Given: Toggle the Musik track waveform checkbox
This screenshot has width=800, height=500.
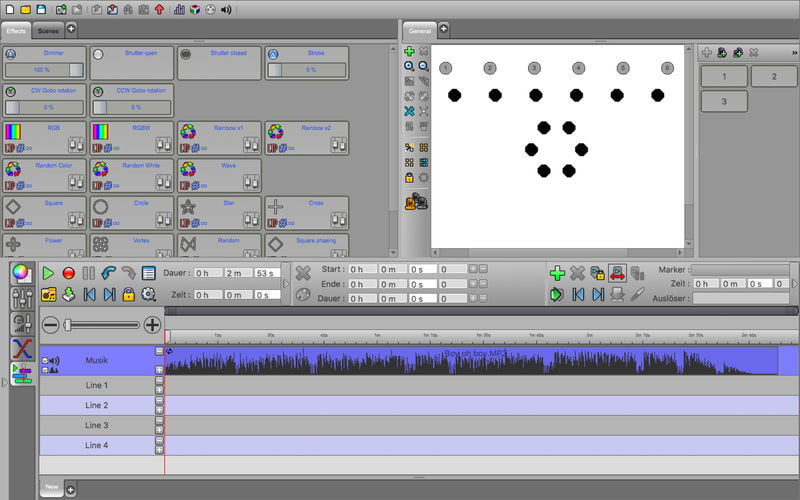Looking at the screenshot, I should click(x=45, y=370).
